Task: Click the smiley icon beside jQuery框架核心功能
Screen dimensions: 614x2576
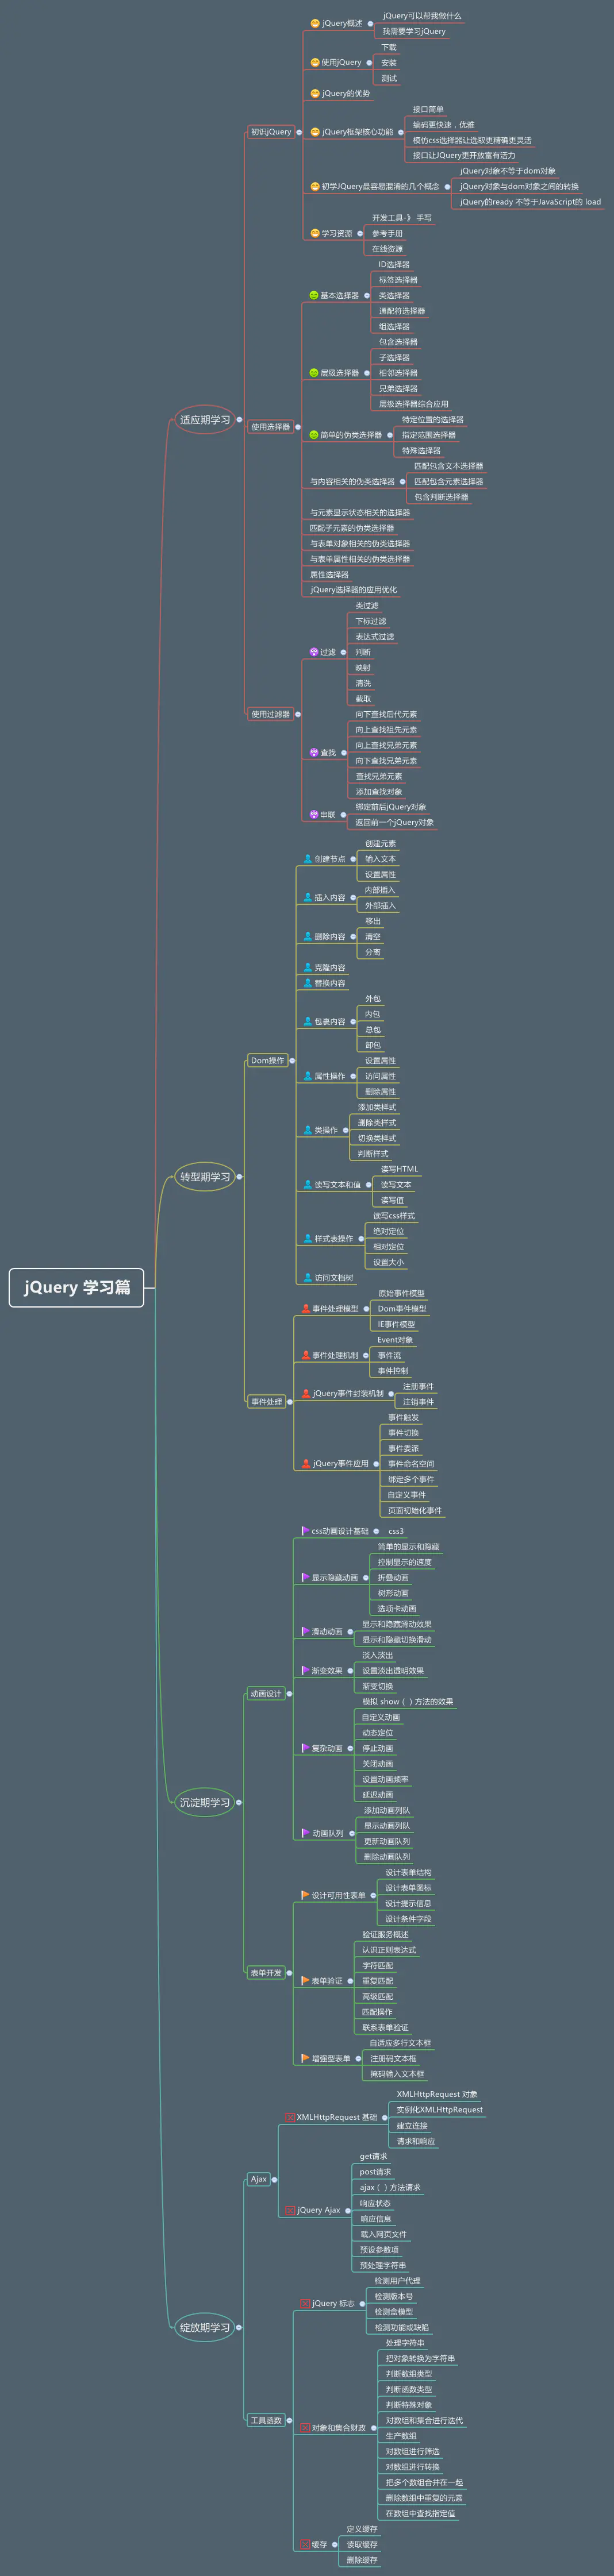Action: [315, 132]
